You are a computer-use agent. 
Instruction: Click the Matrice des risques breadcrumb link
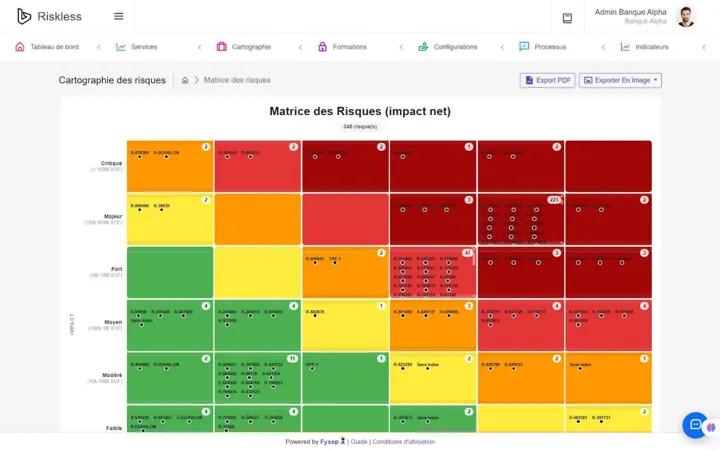(237, 80)
